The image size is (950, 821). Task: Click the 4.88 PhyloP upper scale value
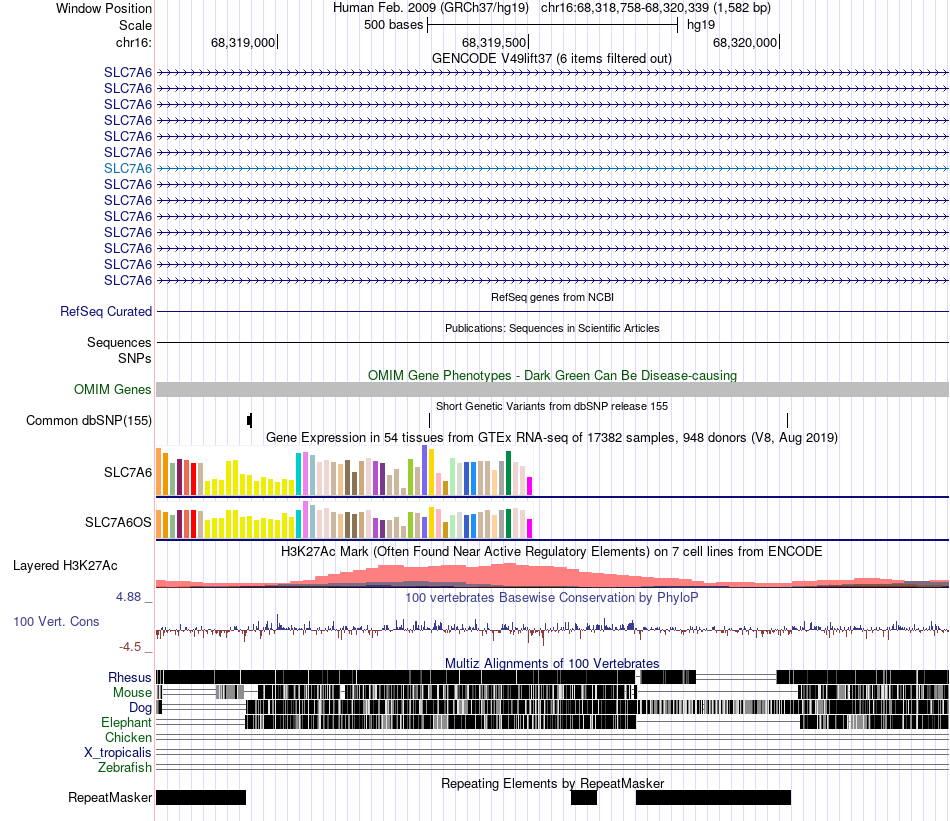128,597
